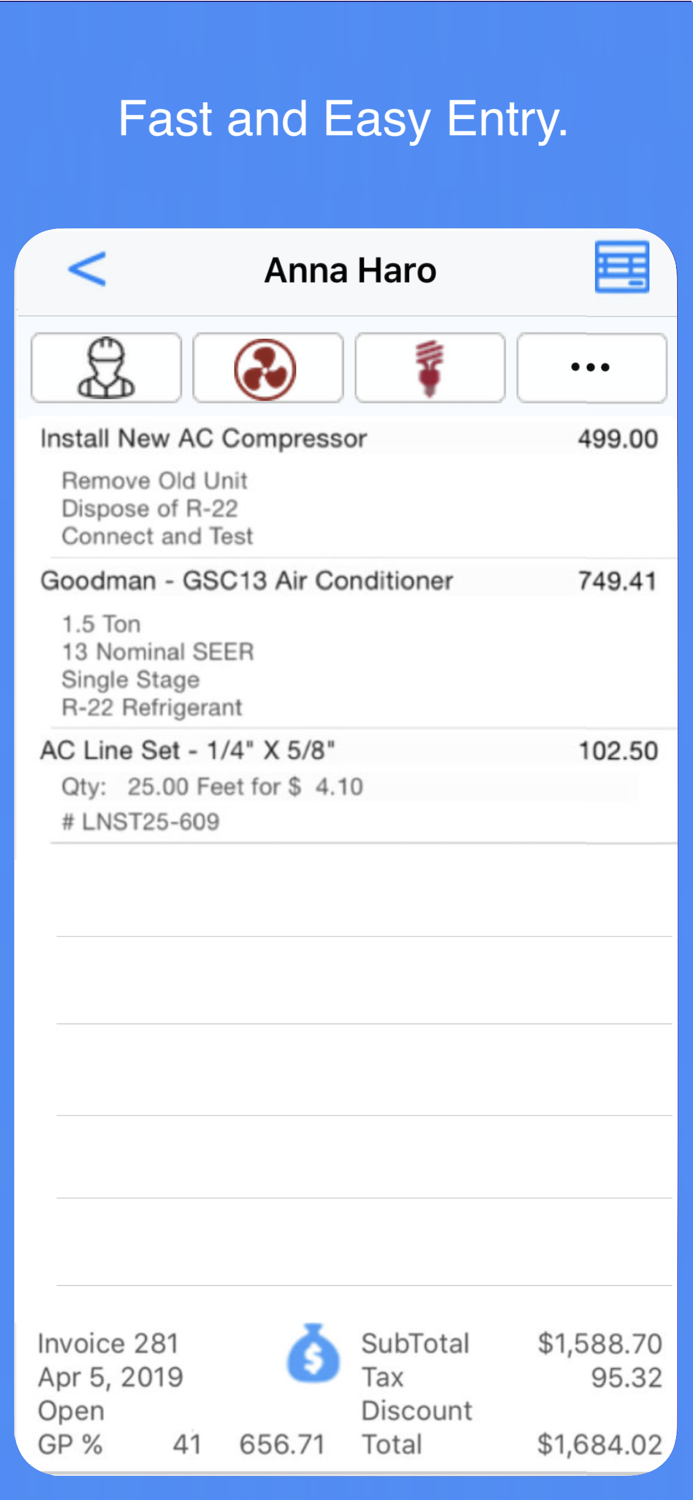Tap the invoice date Apr 5, 2019
This screenshot has height=1500, width=693.
110,1378
